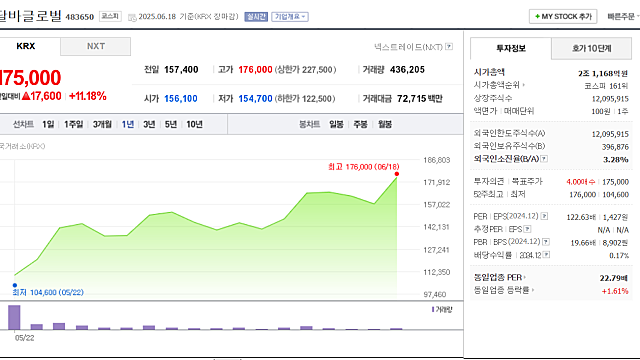Switch to the NXT tab

96,47
